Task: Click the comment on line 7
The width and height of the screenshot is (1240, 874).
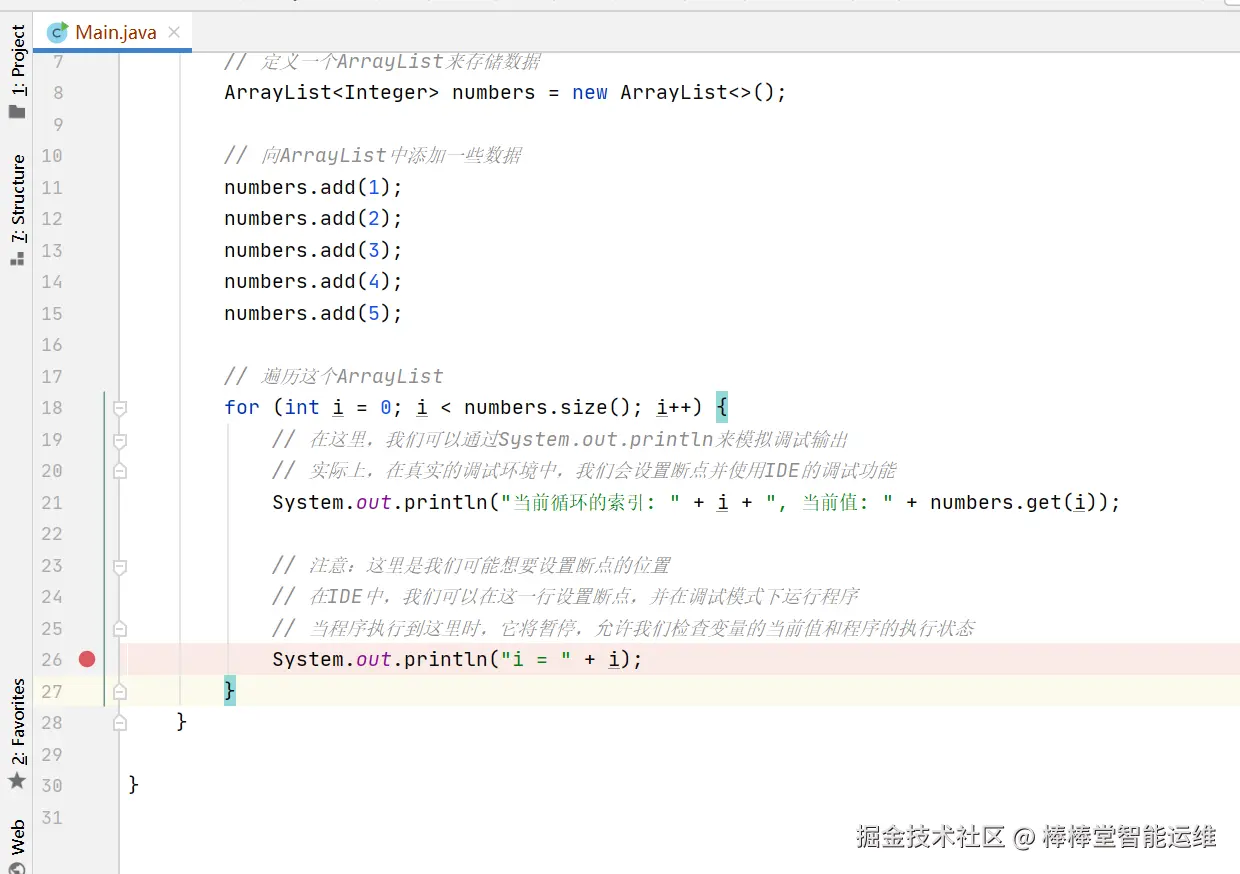Action: click(382, 61)
